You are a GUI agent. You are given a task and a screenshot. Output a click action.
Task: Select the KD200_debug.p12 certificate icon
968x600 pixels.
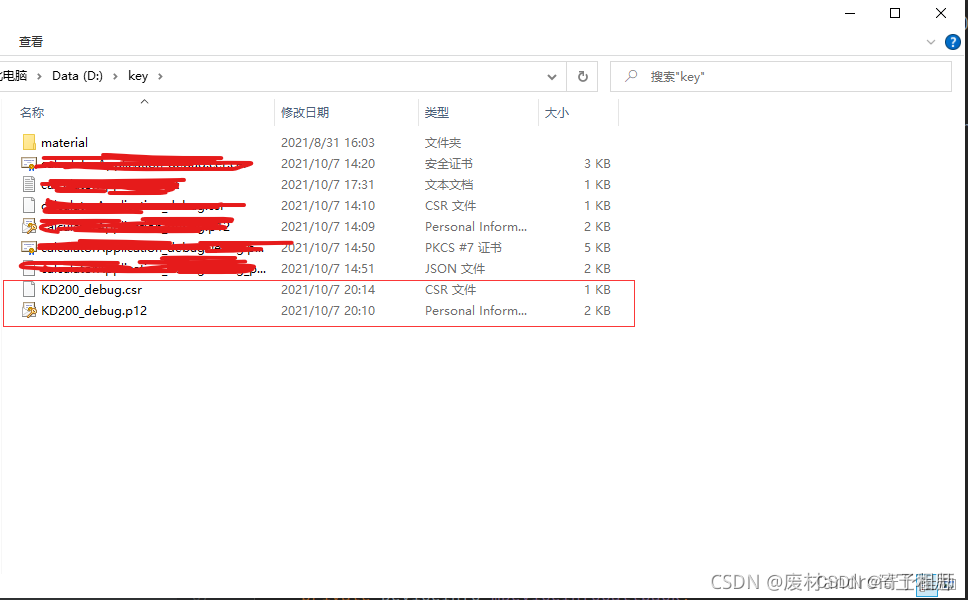pyautogui.click(x=29, y=310)
